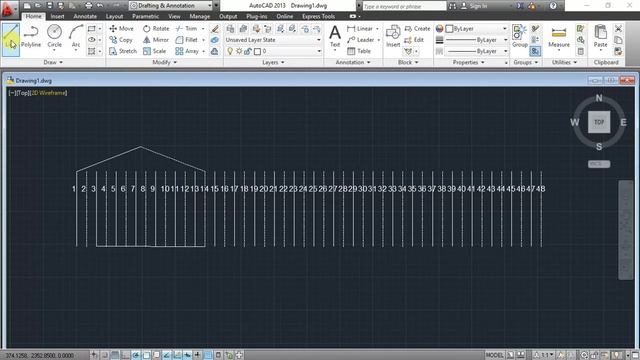Open the Unsaved Layer State dropdown
The height and width of the screenshot is (360, 640).
click(273, 40)
